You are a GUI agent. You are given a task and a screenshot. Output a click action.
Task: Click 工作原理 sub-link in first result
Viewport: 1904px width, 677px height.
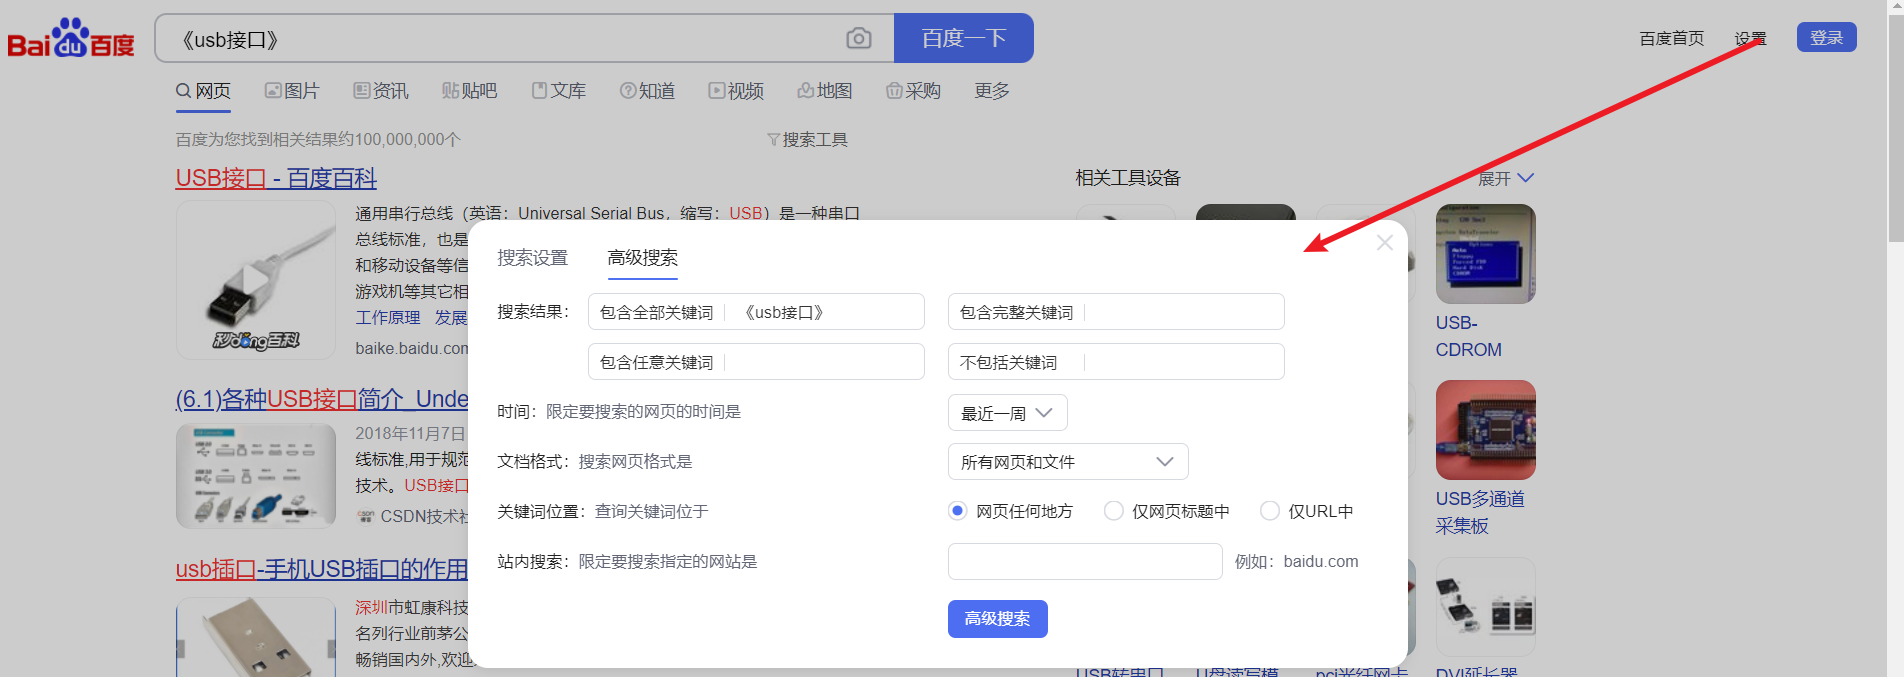point(388,318)
